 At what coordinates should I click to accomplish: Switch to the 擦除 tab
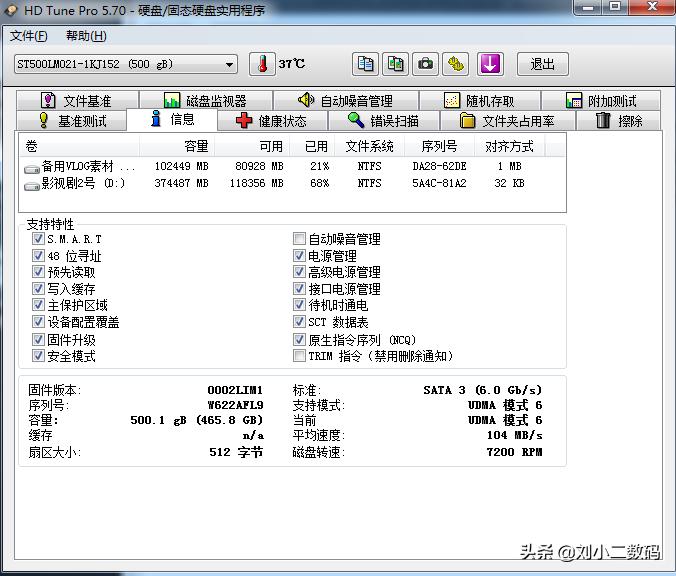pyautogui.click(x=619, y=121)
